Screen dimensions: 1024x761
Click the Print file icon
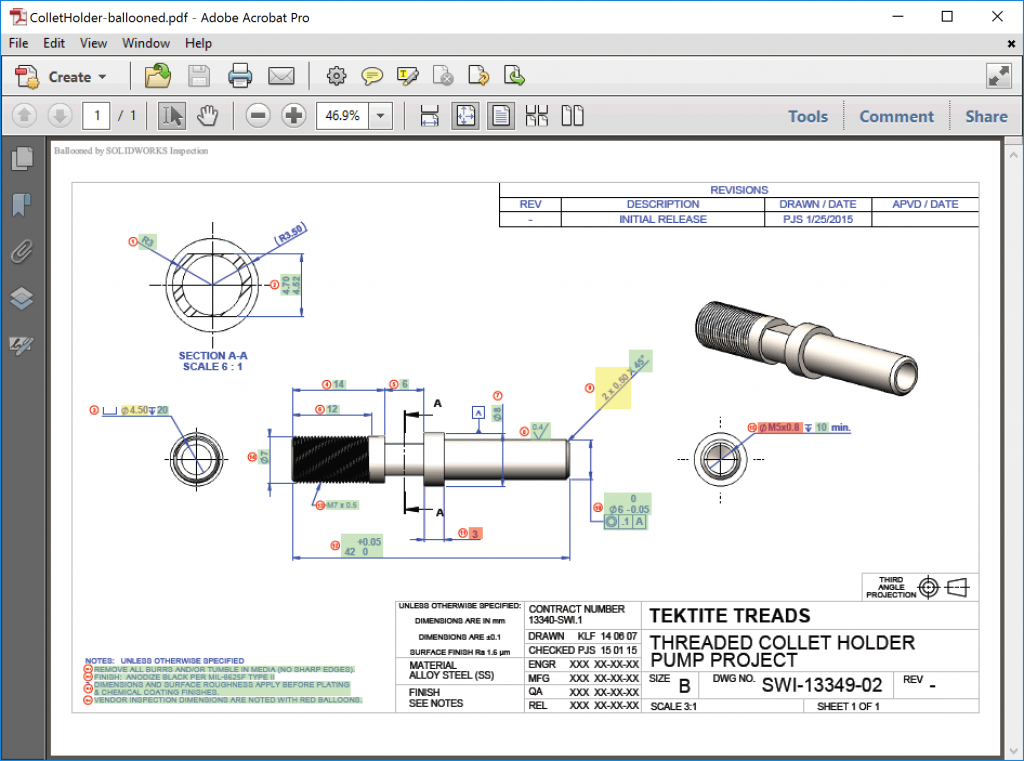click(x=240, y=76)
